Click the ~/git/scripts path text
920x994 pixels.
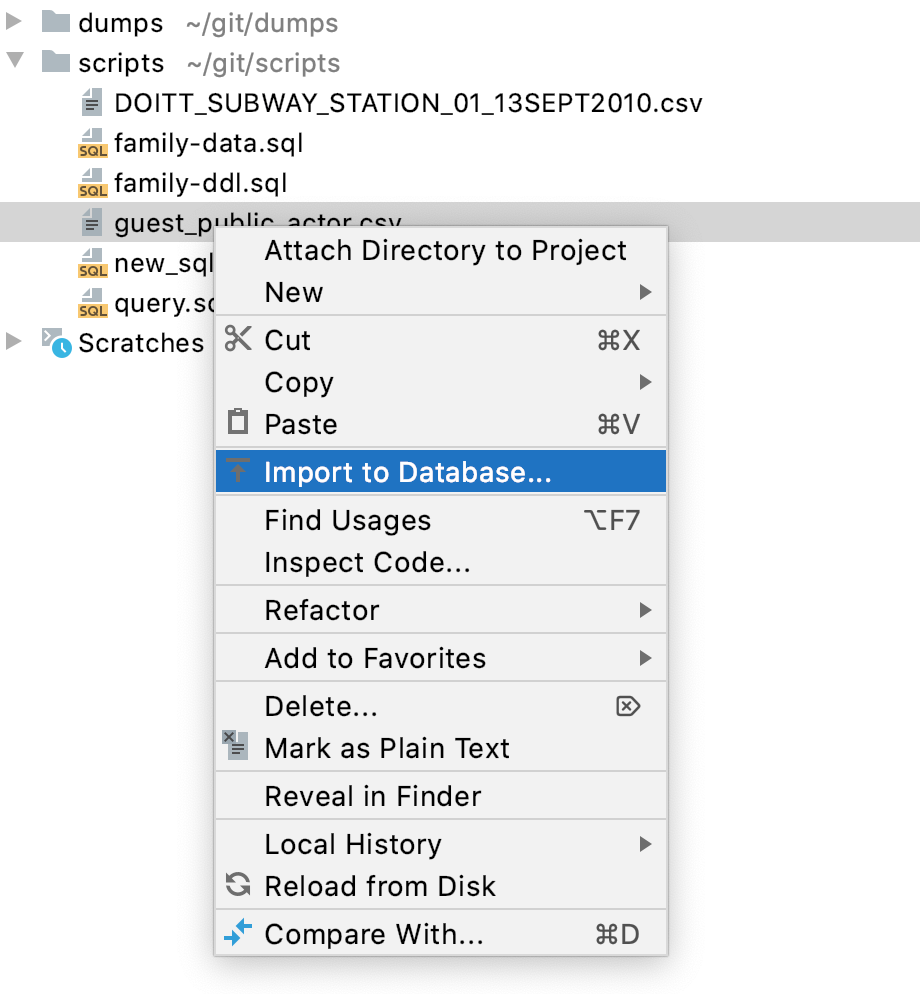(263, 63)
